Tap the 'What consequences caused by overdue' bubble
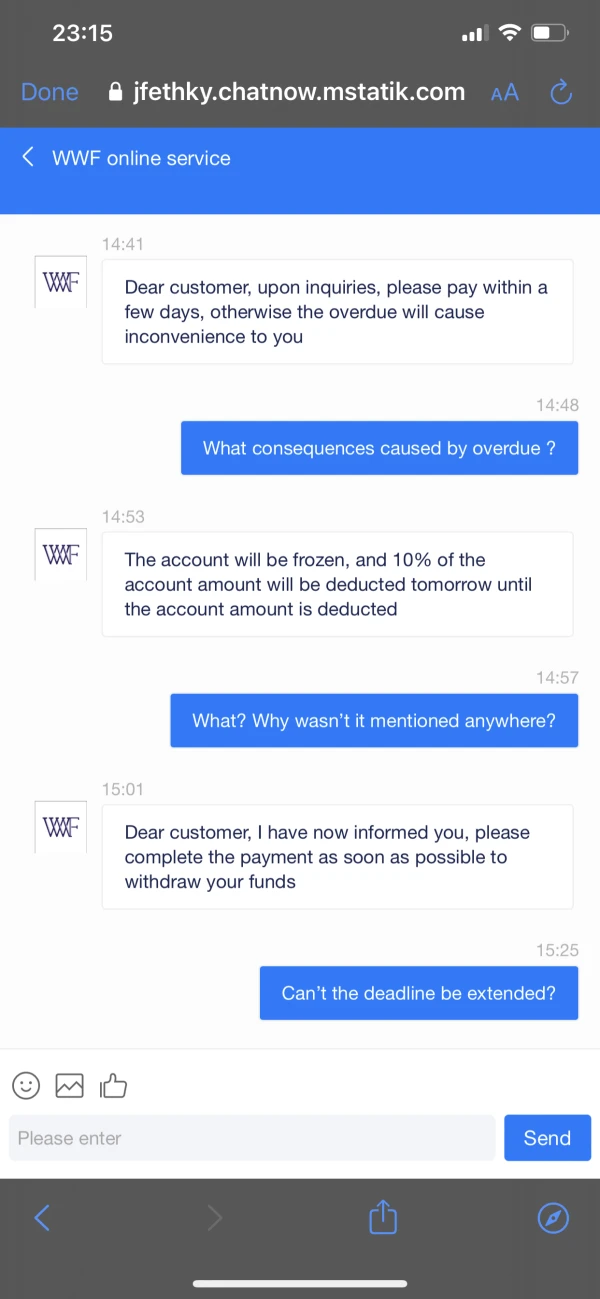 pos(379,448)
